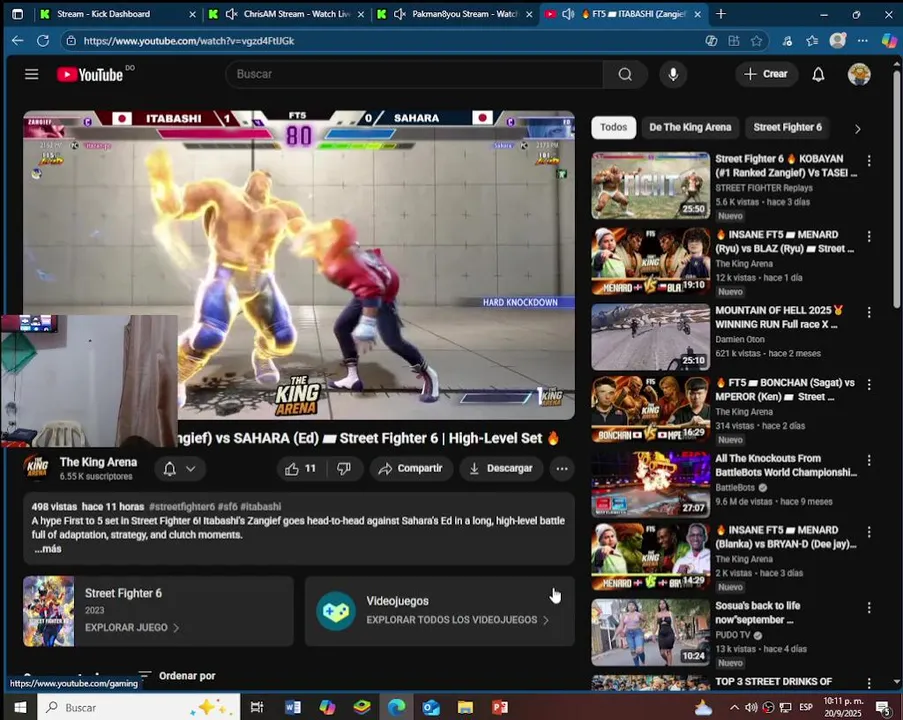This screenshot has width=903, height=720.
Task: Explore Street Fighter 6 game card
Action: tap(158, 611)
